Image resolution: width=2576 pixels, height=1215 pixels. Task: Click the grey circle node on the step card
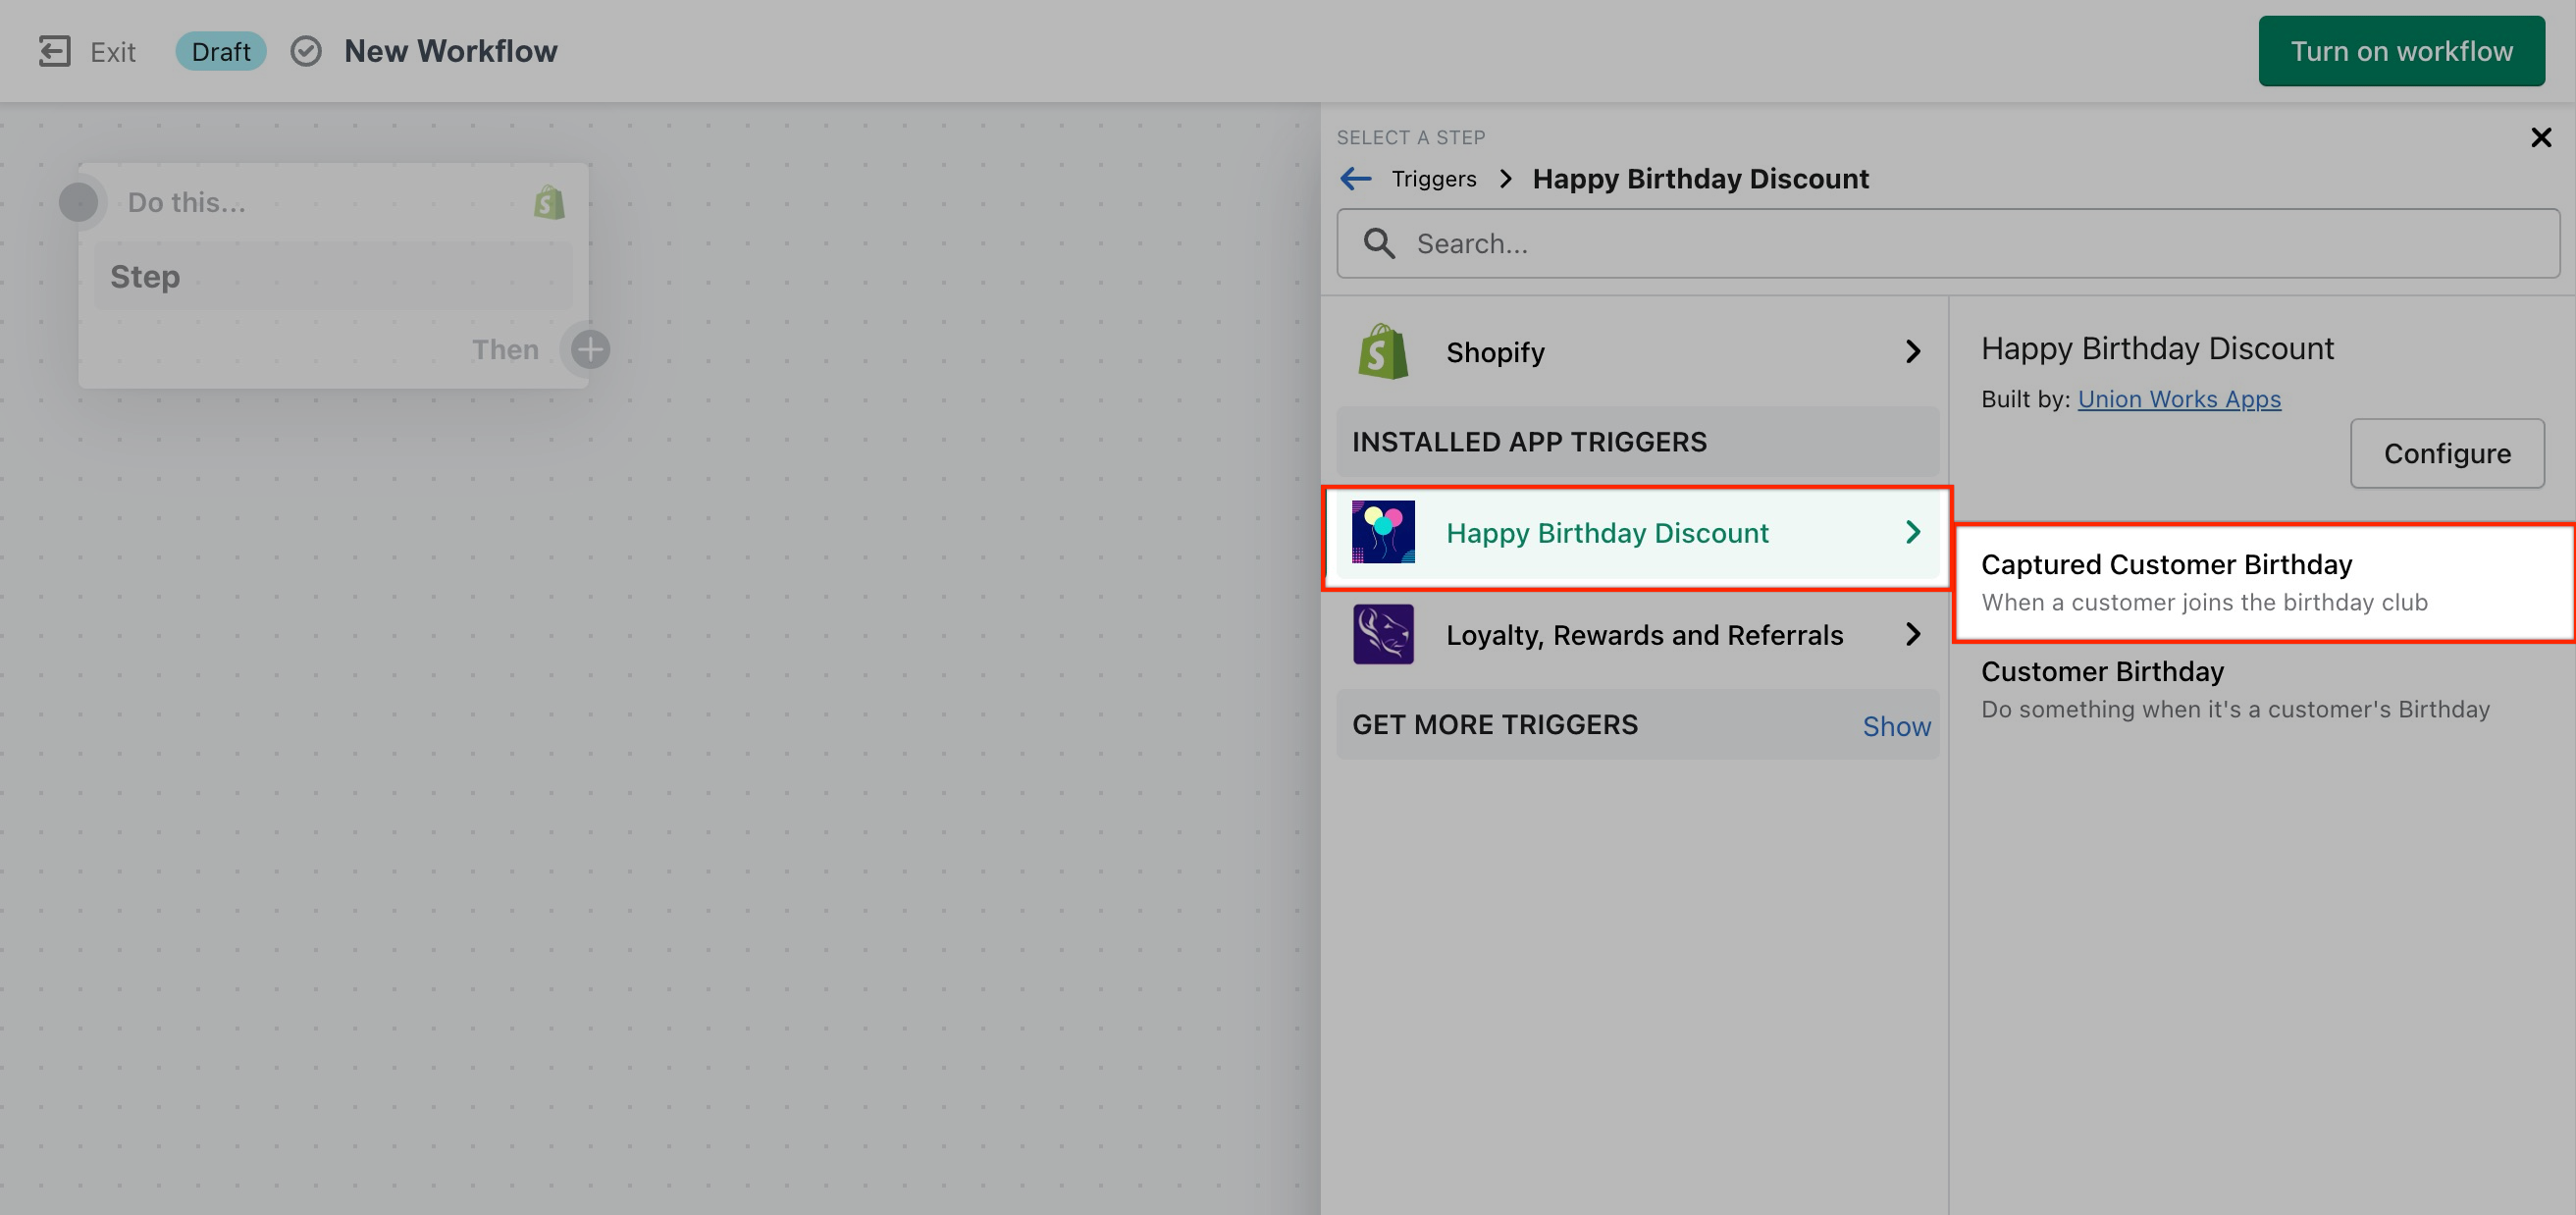pos(79,202)
